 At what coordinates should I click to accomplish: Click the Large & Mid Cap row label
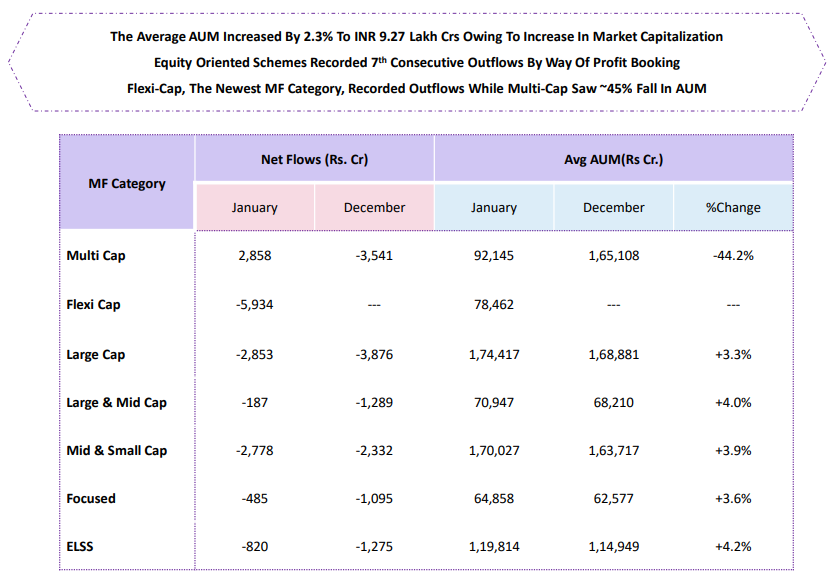116,403
